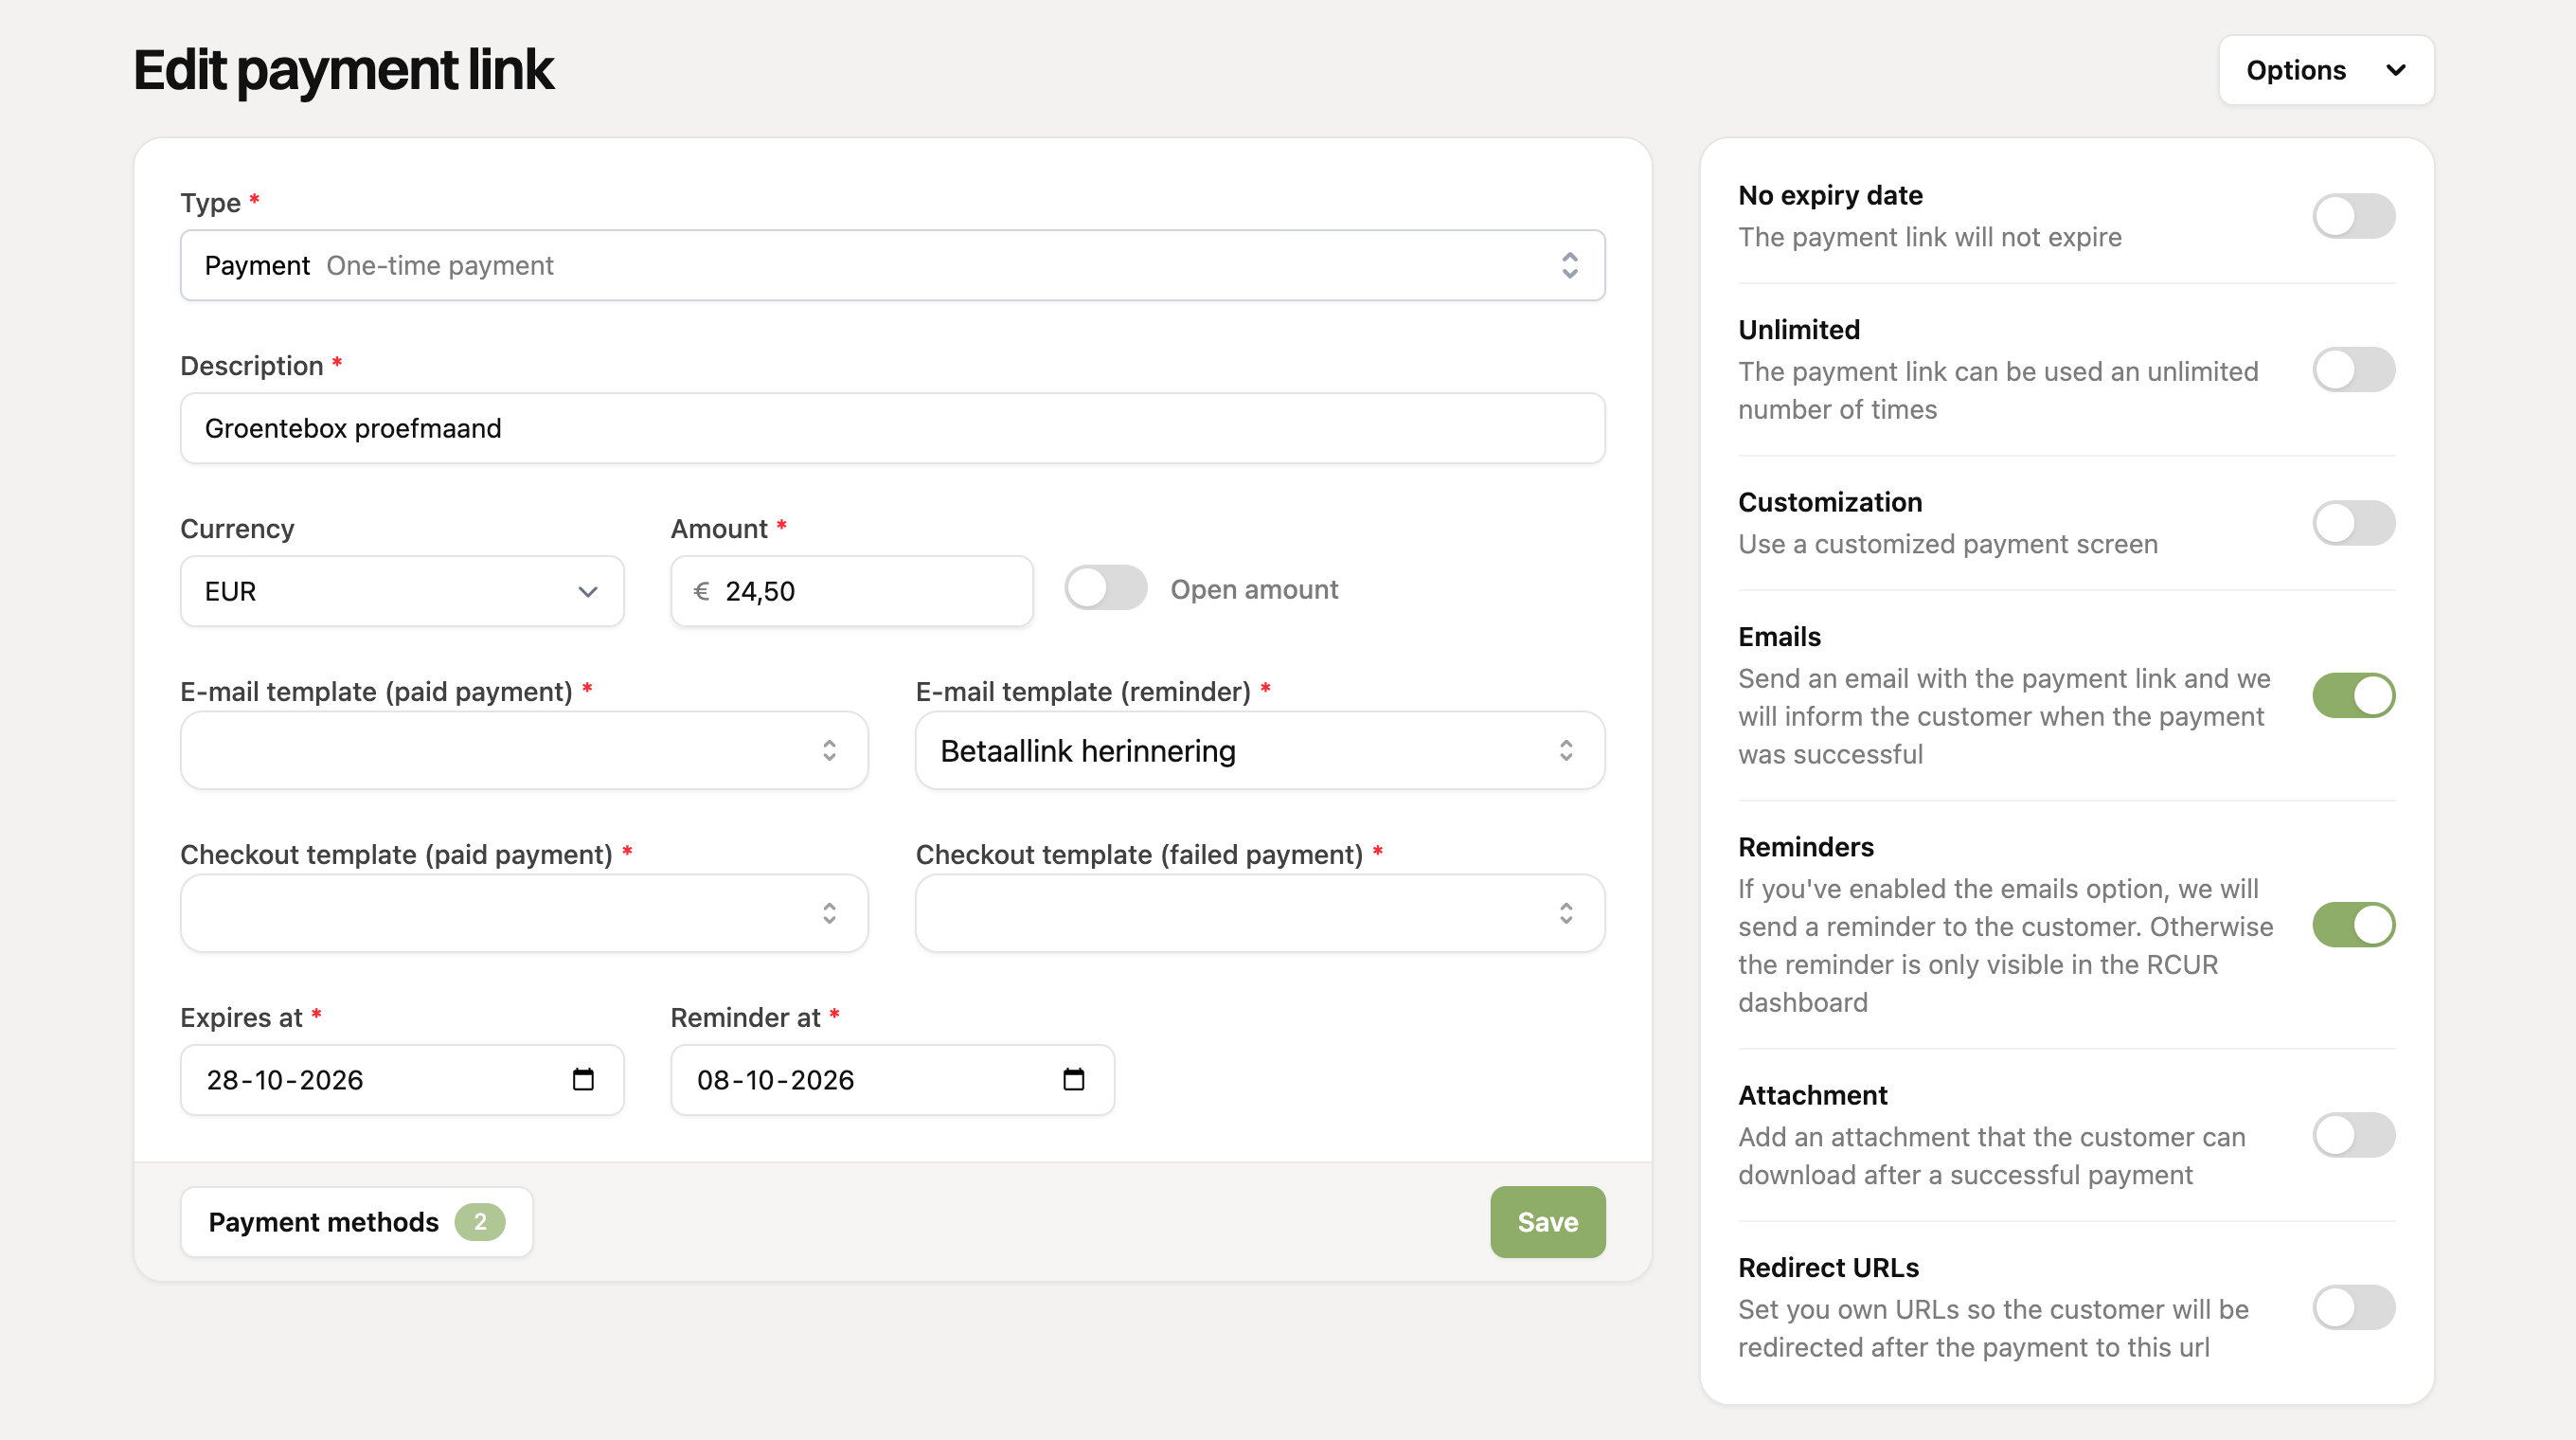Switch off the Reminders toggle
This screenshot has width=2576, height=1440.
pyautogui.click(x=2353, y=925)
